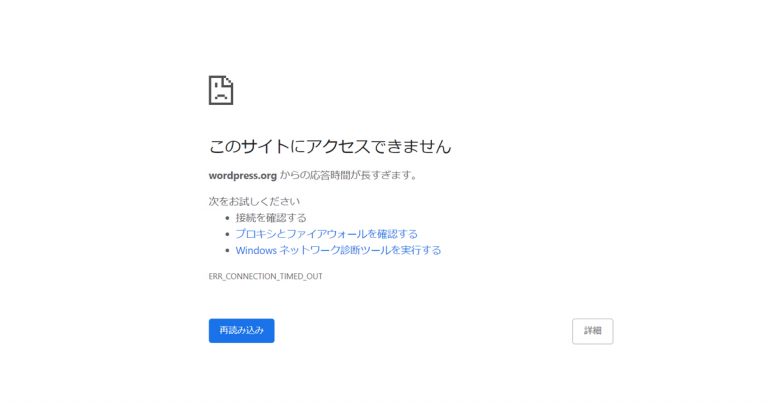Viewport: 768px width, 403px height.
Task: Click bullet point beside 接続を確認する
Action: click(x=227, y=218)
